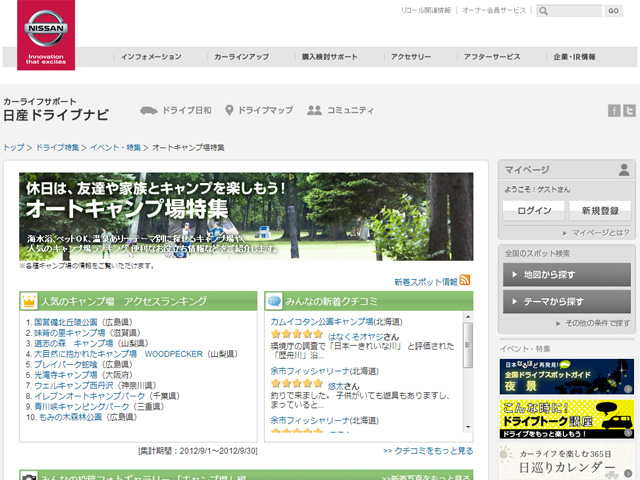This screenshot has height=480, width=640.
Task: Click the ドライブ日和 car icon
Action: [x=148, y=110]
